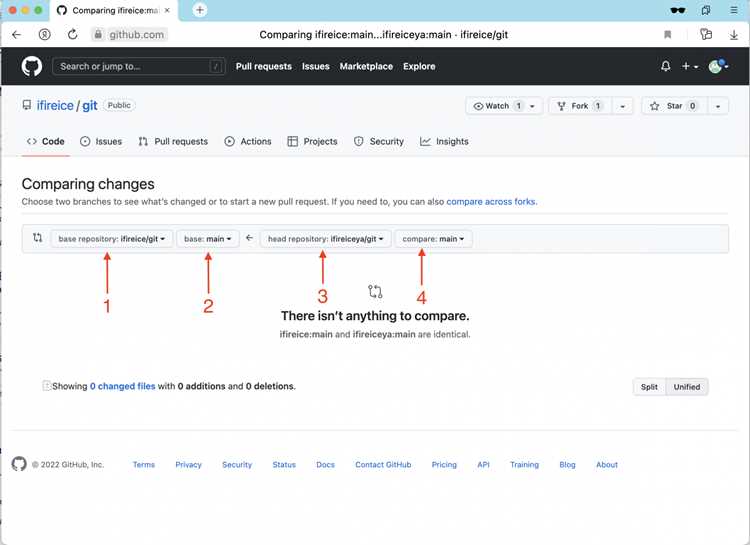Bookmark this page icon
Image resolution: width=750 pixels, height=545 pixels.
point(667,34)
